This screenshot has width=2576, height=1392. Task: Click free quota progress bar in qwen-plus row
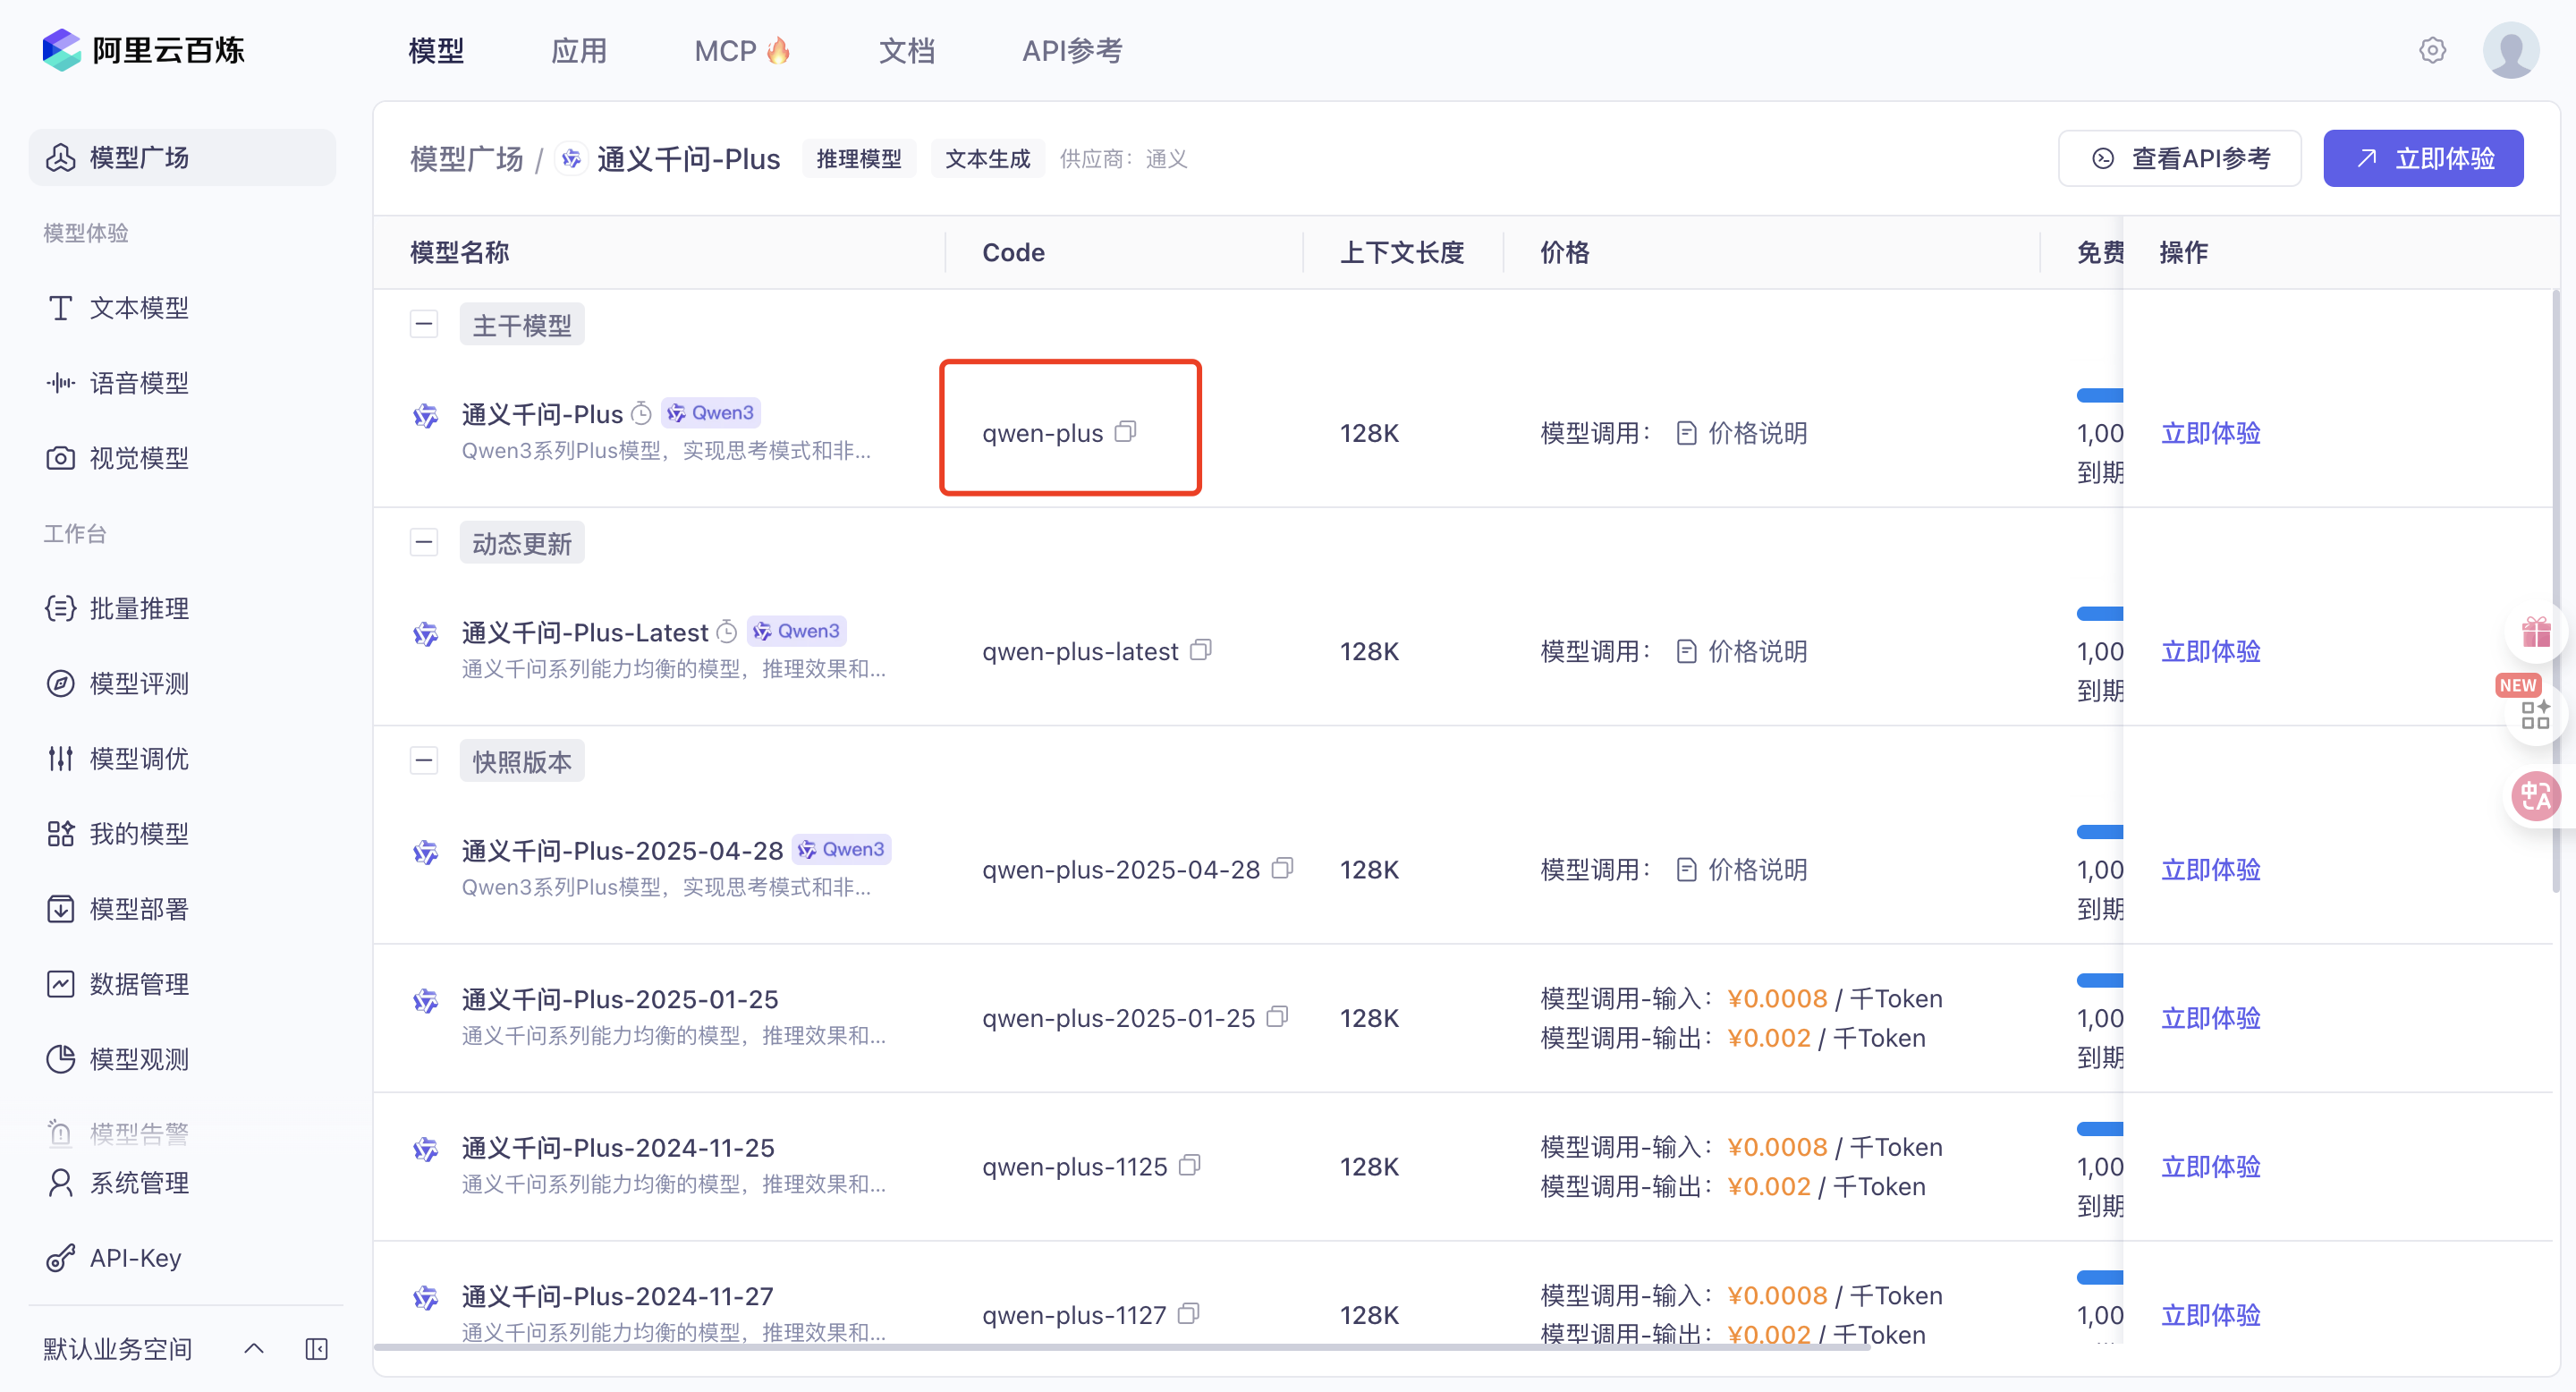[2099, 395]
